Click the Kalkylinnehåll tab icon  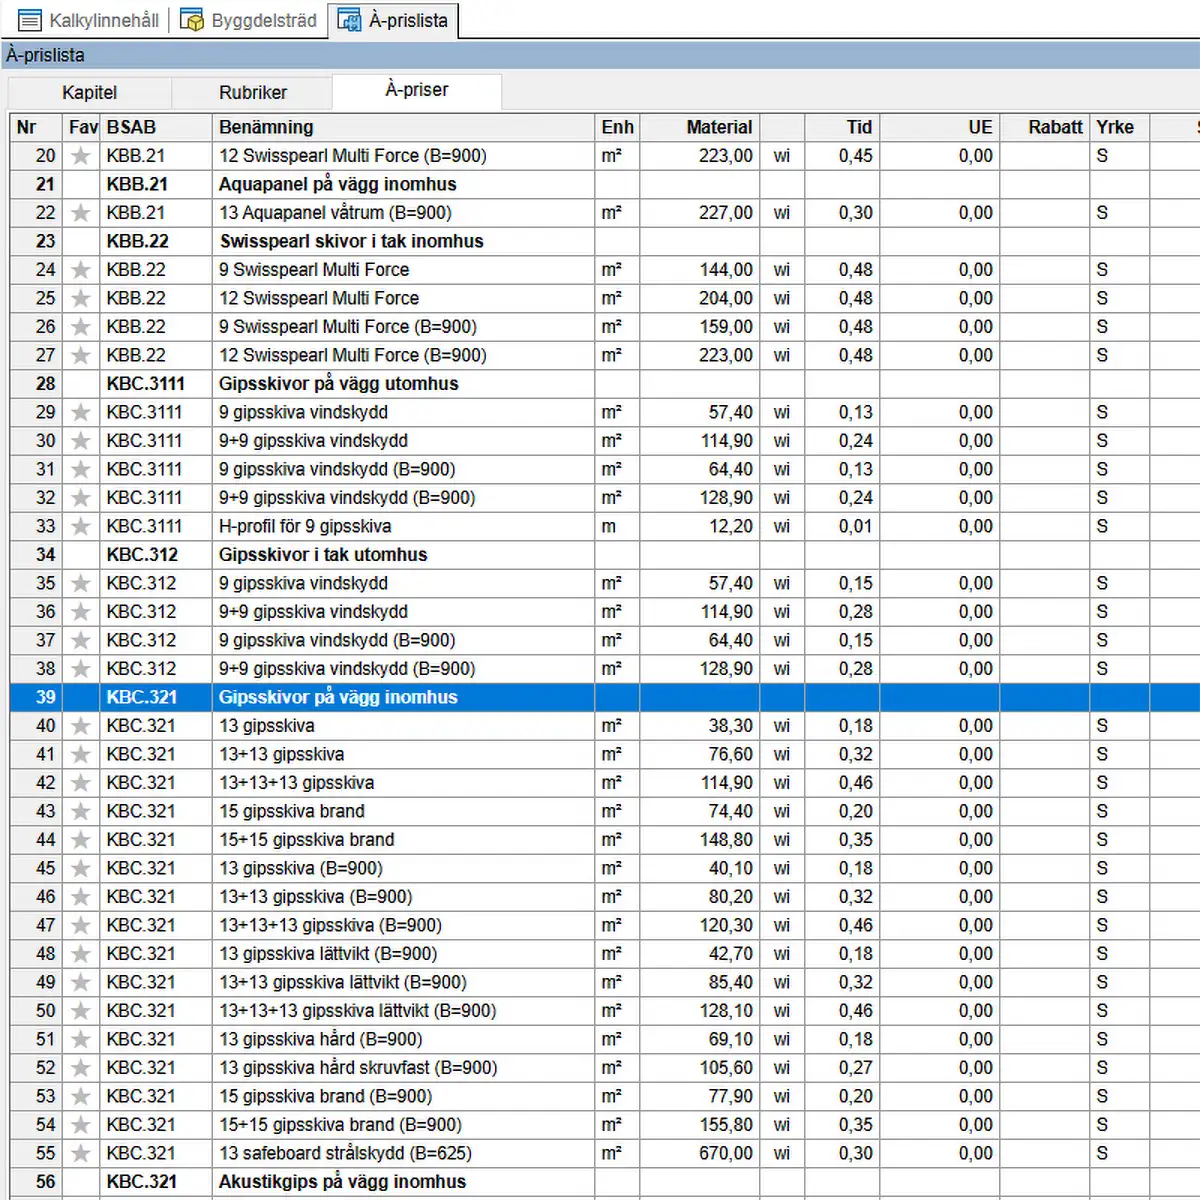(30, 20)
